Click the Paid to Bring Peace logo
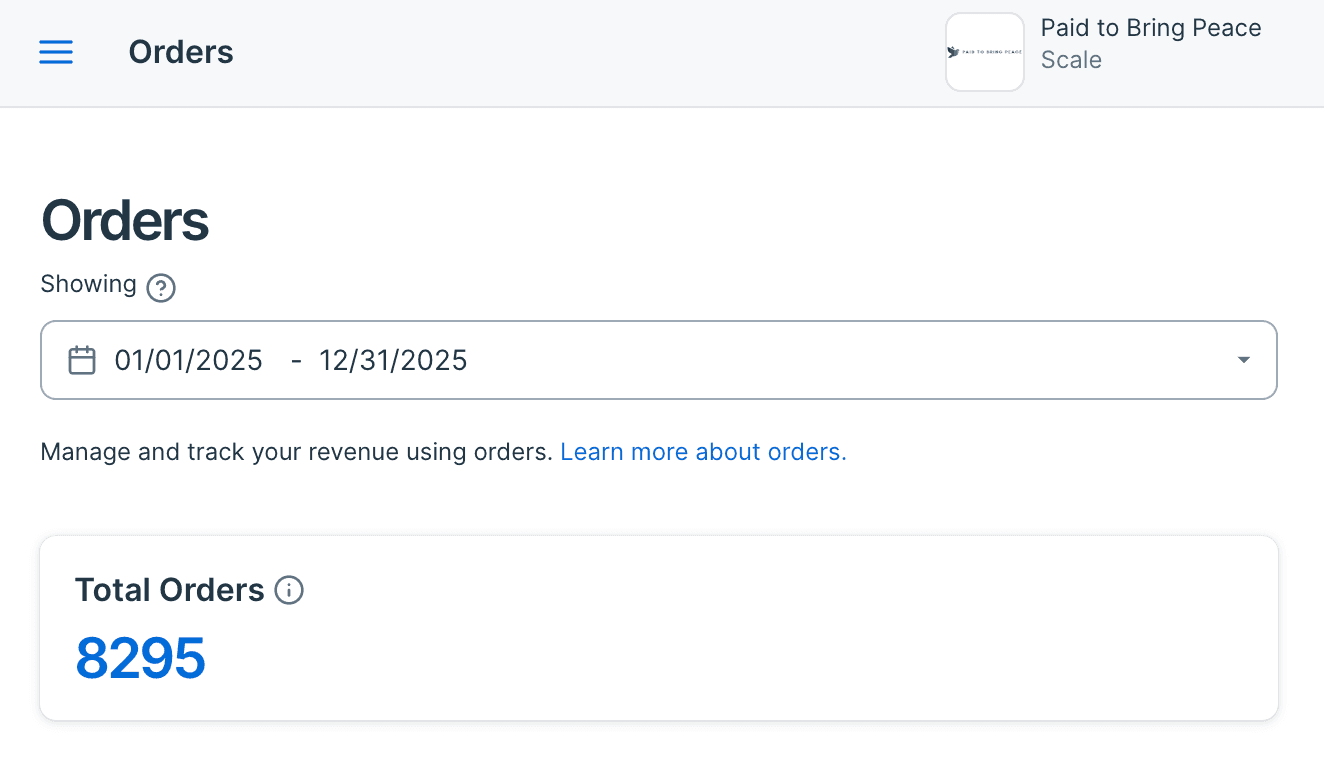1324x760 pixels. coord(984,52)
